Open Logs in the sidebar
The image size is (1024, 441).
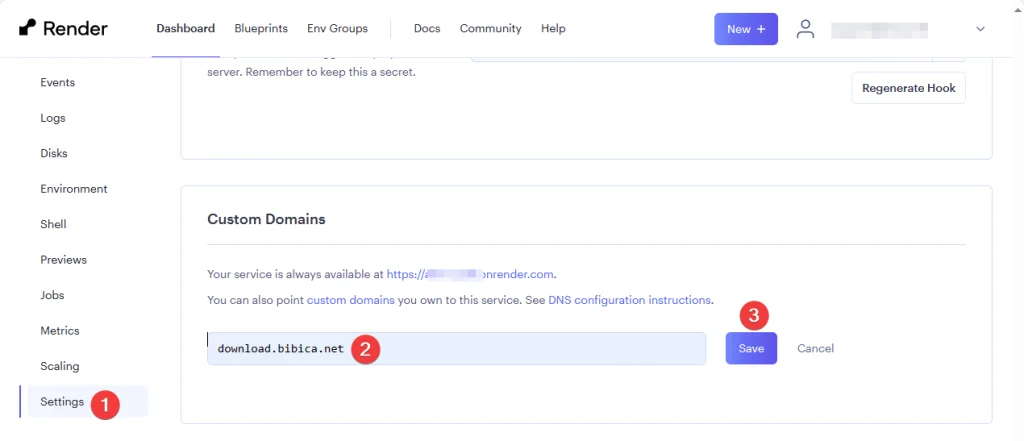pos(53,118)
